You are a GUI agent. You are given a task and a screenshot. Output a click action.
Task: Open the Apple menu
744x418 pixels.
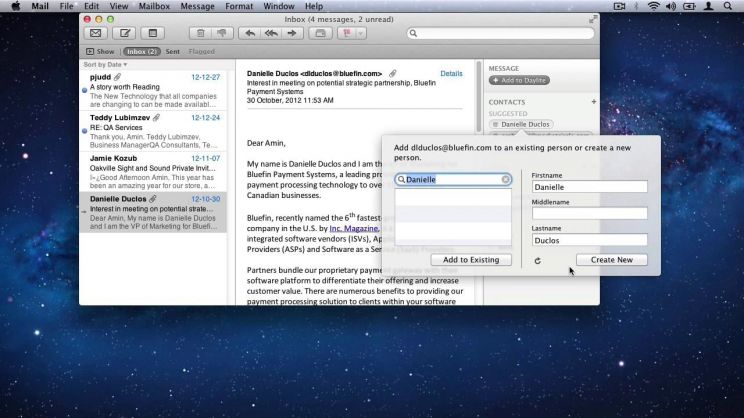[16, 6]
